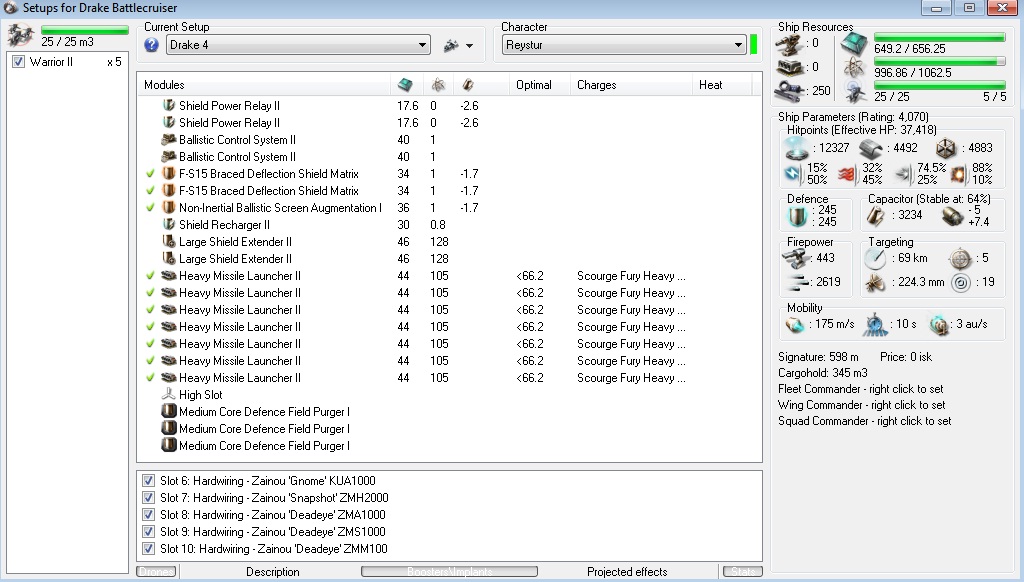Sort by the Heat column header
The image size is (1024, 582).
722,85
